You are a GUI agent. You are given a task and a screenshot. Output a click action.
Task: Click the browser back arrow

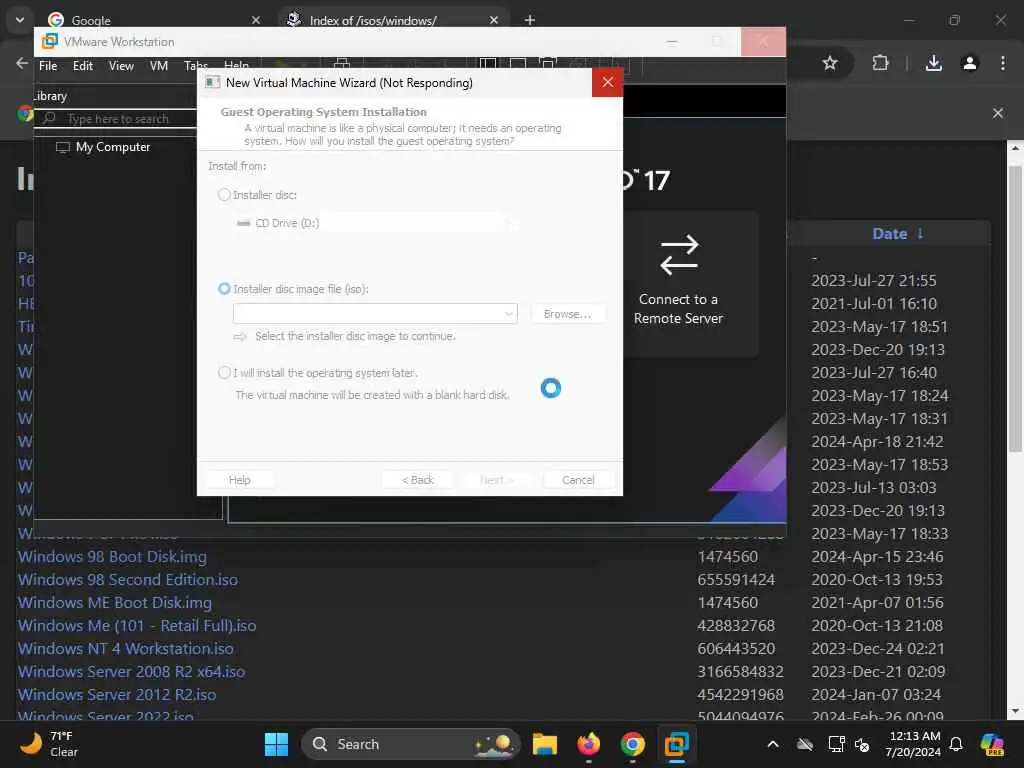(x=22, y=63)
